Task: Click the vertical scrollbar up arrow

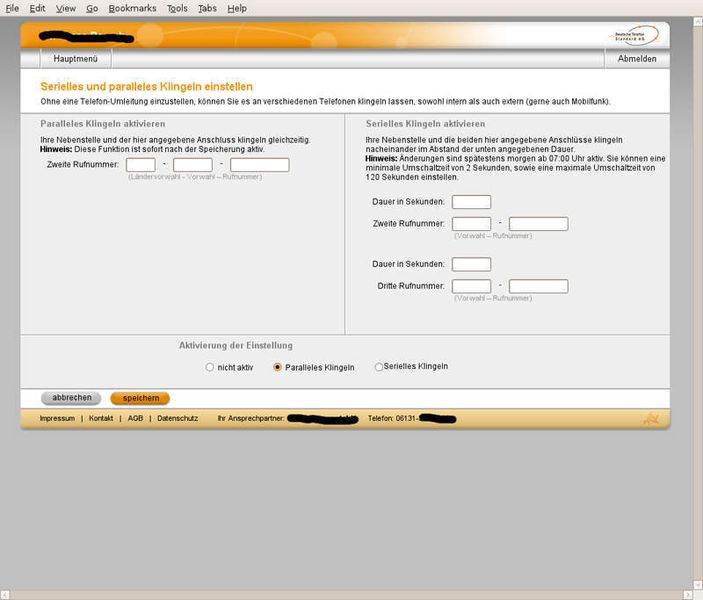Action: click(x=698, y=21)
